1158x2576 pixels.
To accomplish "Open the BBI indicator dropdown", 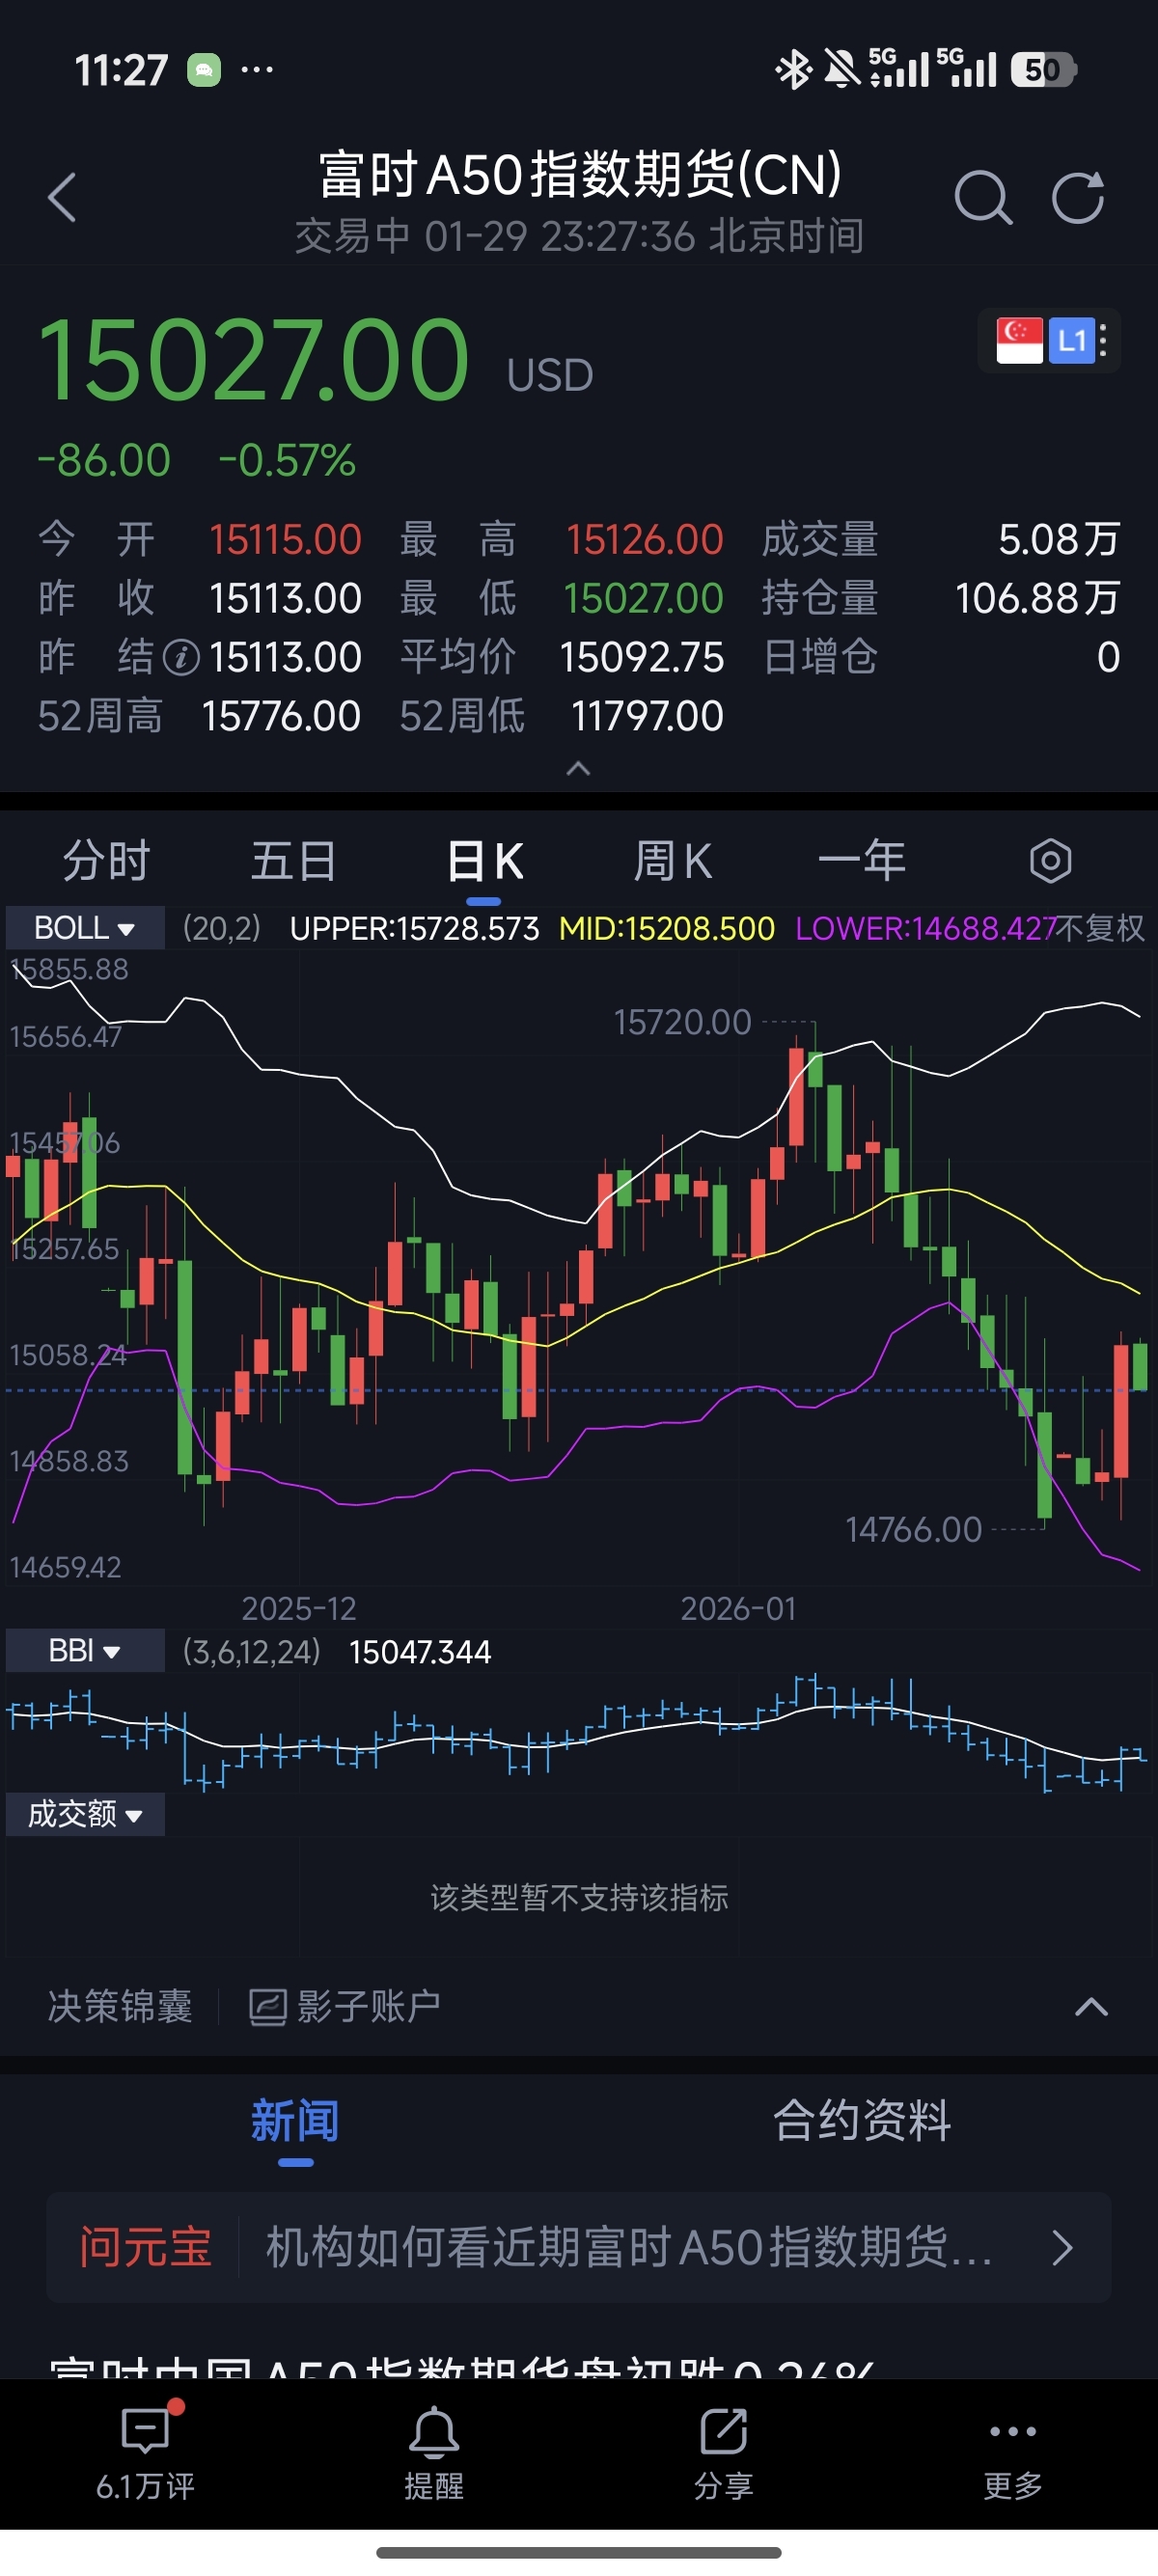I will [85, 1651].
